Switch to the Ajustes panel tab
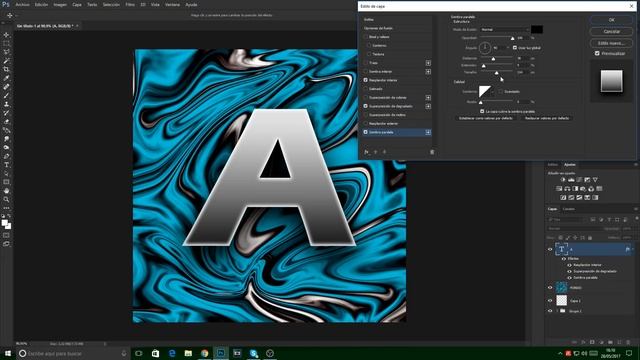 tap(570, 164)
